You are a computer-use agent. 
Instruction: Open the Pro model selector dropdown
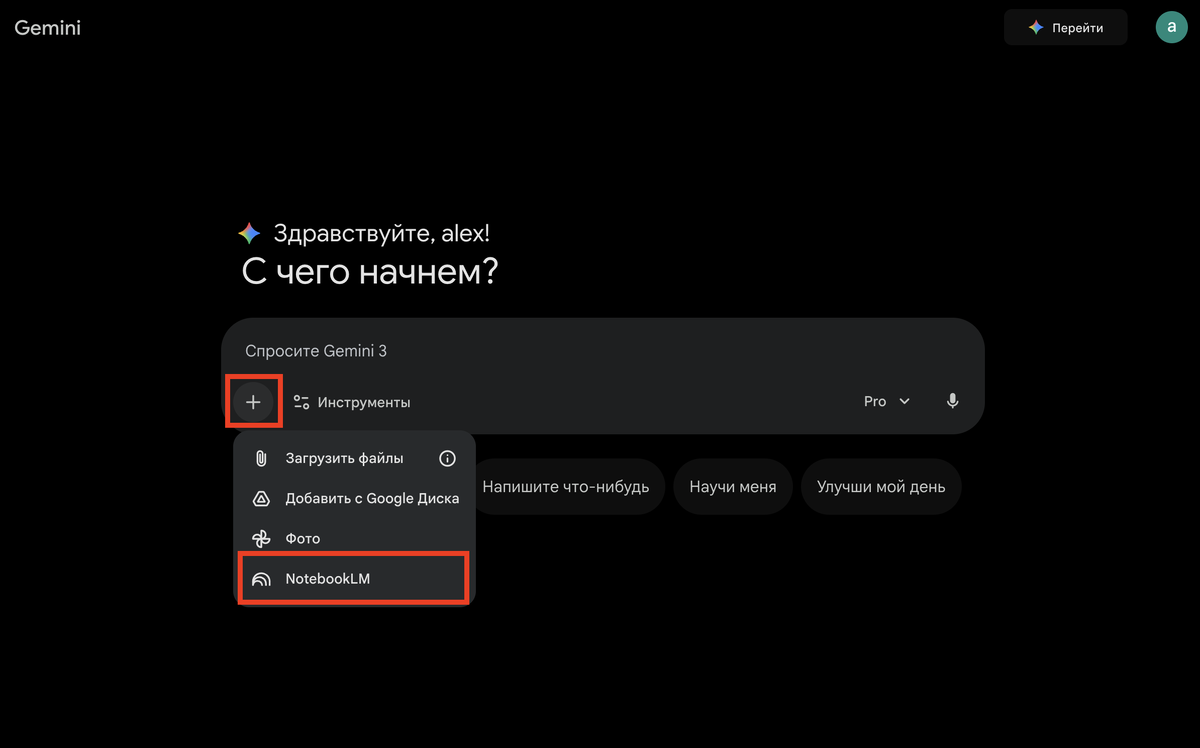coord(885,401)
